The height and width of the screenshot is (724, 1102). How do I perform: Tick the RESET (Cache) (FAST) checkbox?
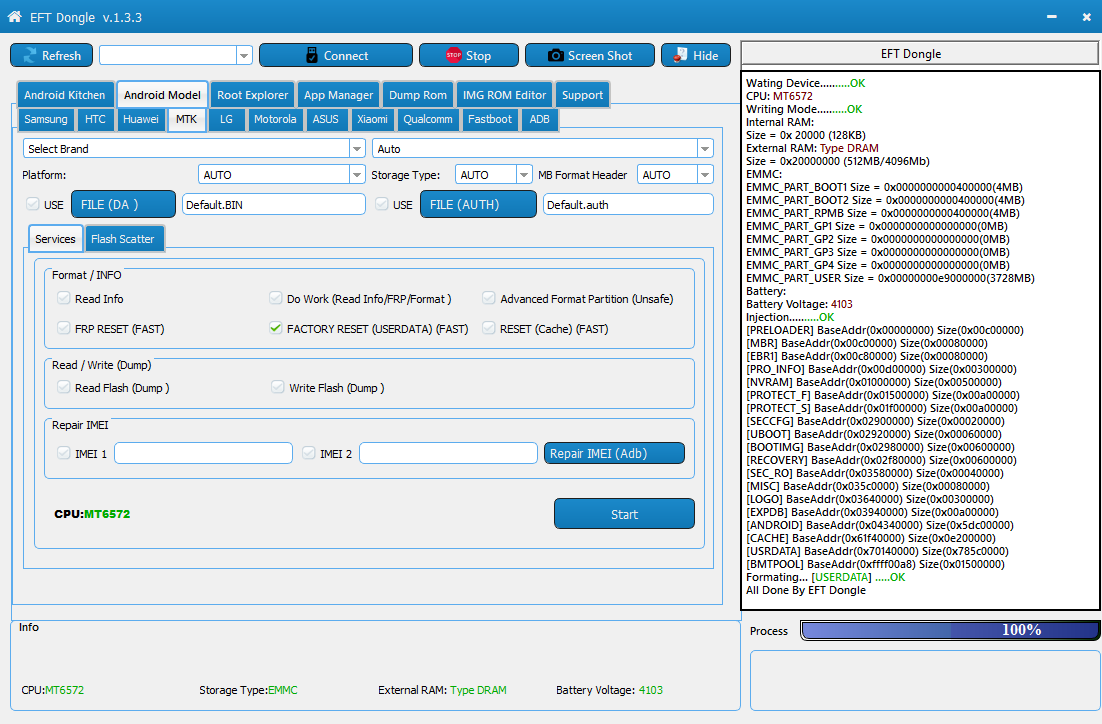(488, 328)
